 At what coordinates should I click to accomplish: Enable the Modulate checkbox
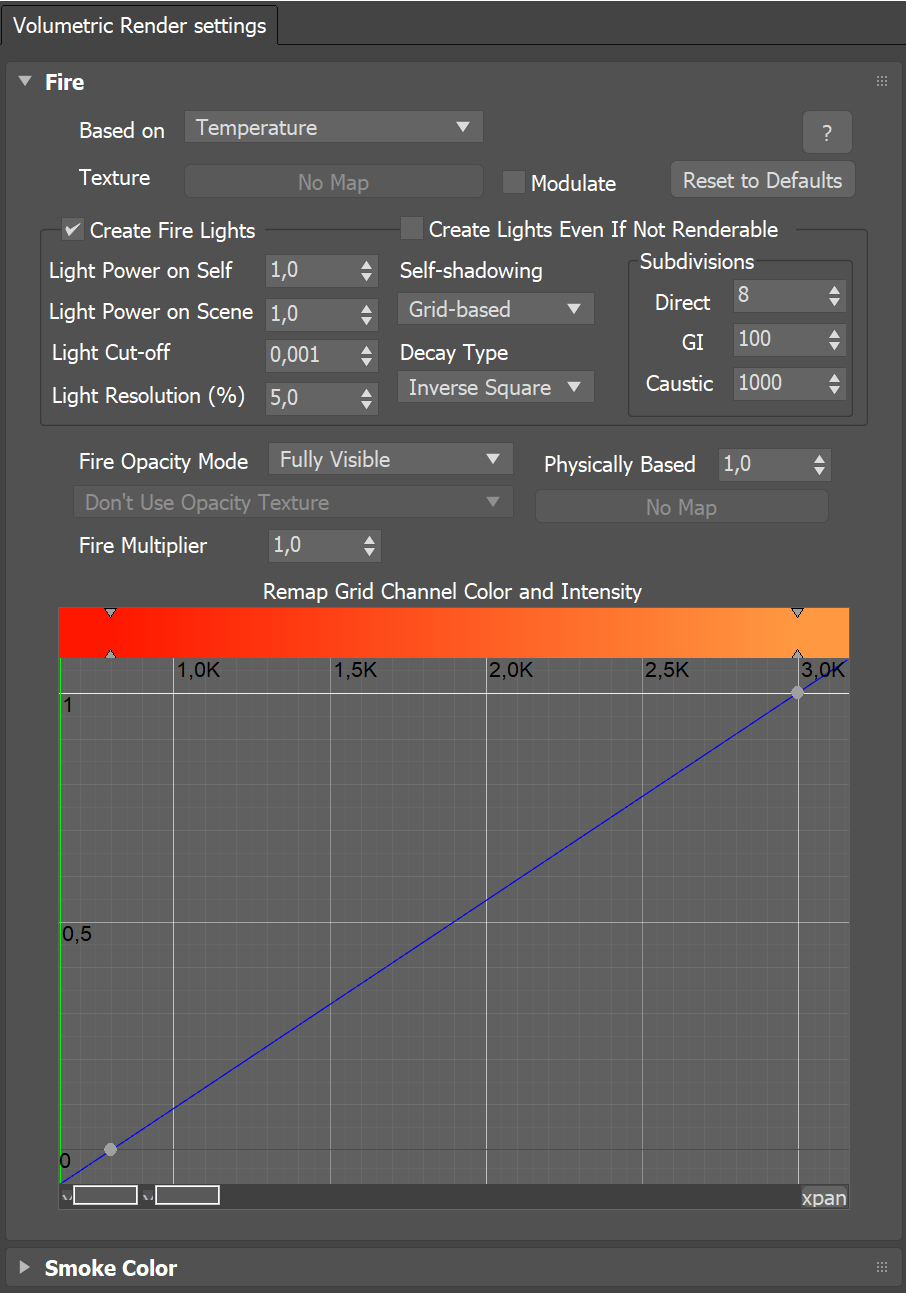coord(513,183)
